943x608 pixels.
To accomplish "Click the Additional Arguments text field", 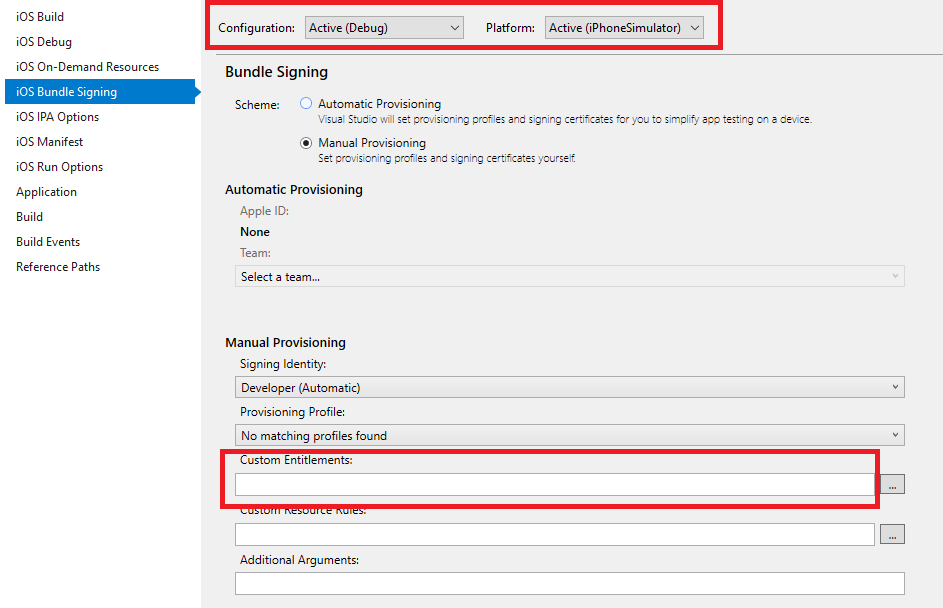I will point(570,583).
